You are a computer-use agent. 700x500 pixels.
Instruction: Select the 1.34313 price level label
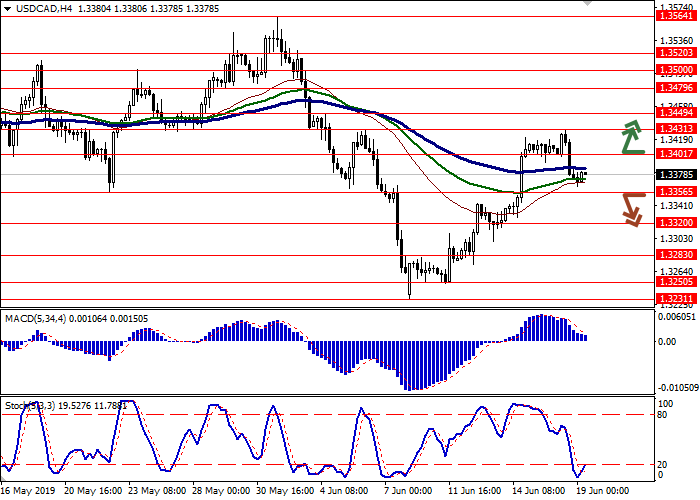[x=671, y=129]
